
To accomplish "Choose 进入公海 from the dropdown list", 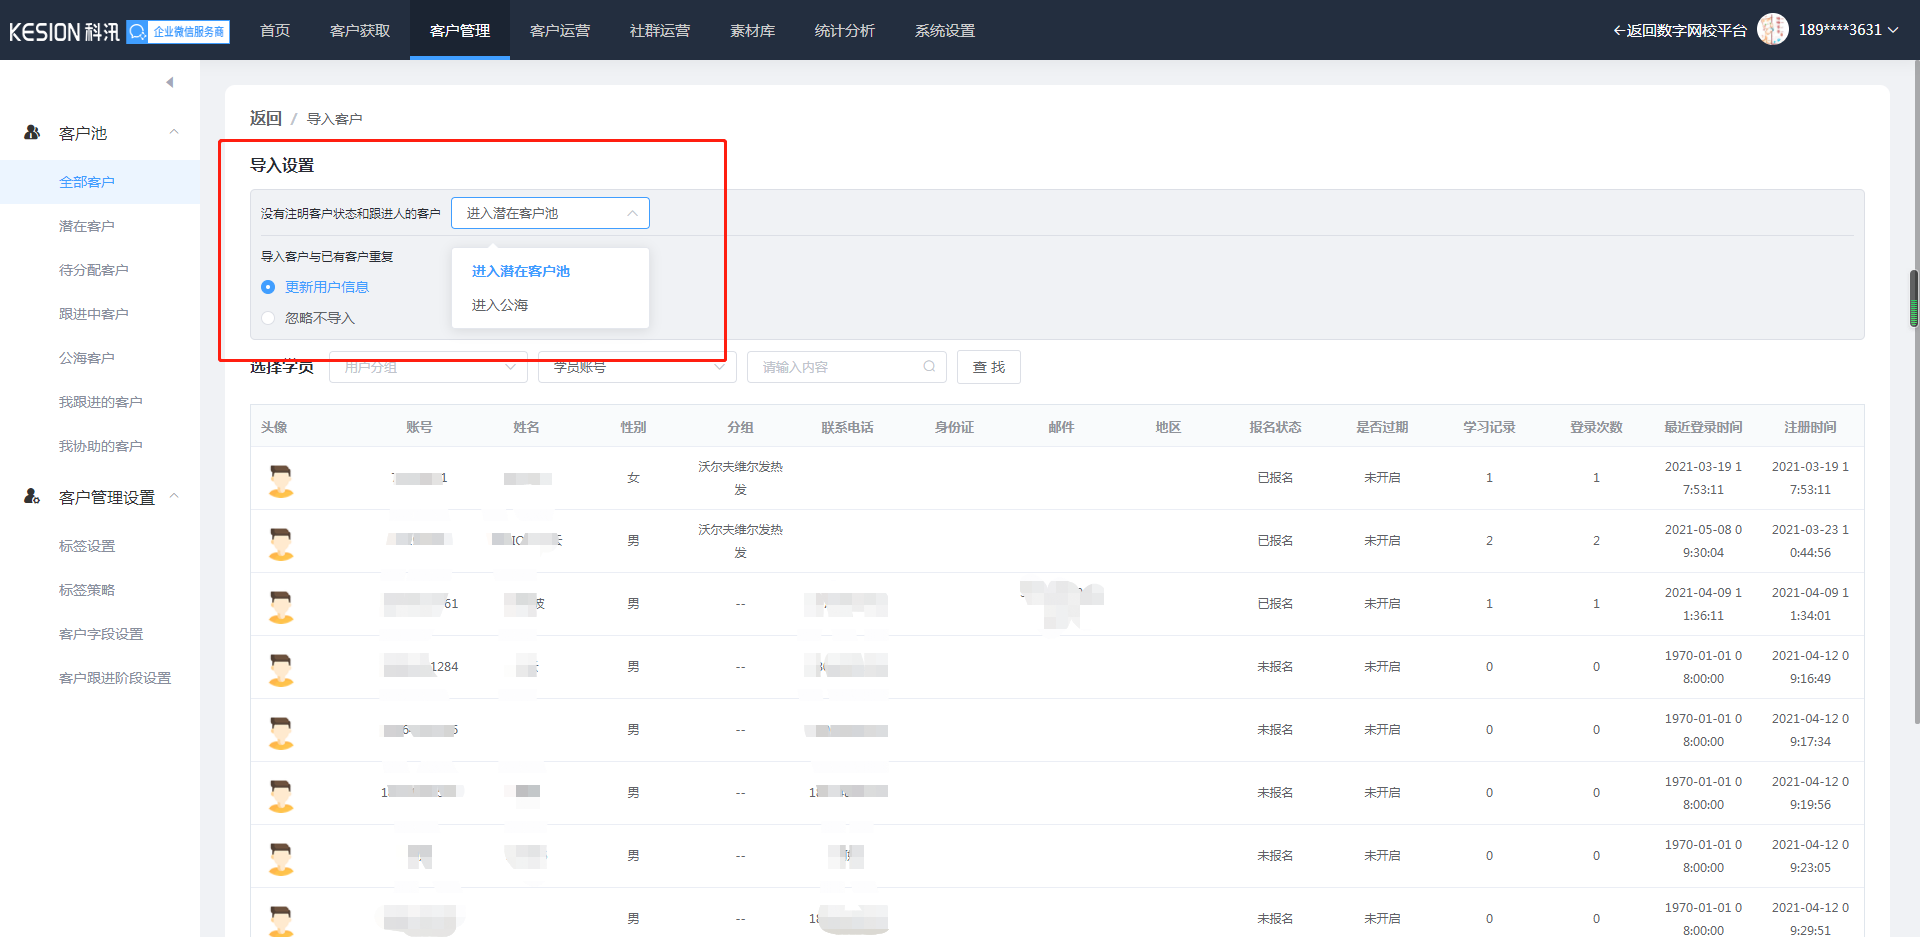I will (500, 305).
